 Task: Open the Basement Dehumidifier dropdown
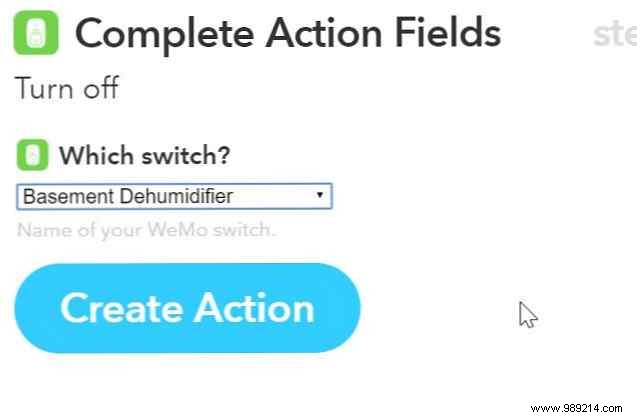click(174, 196)
